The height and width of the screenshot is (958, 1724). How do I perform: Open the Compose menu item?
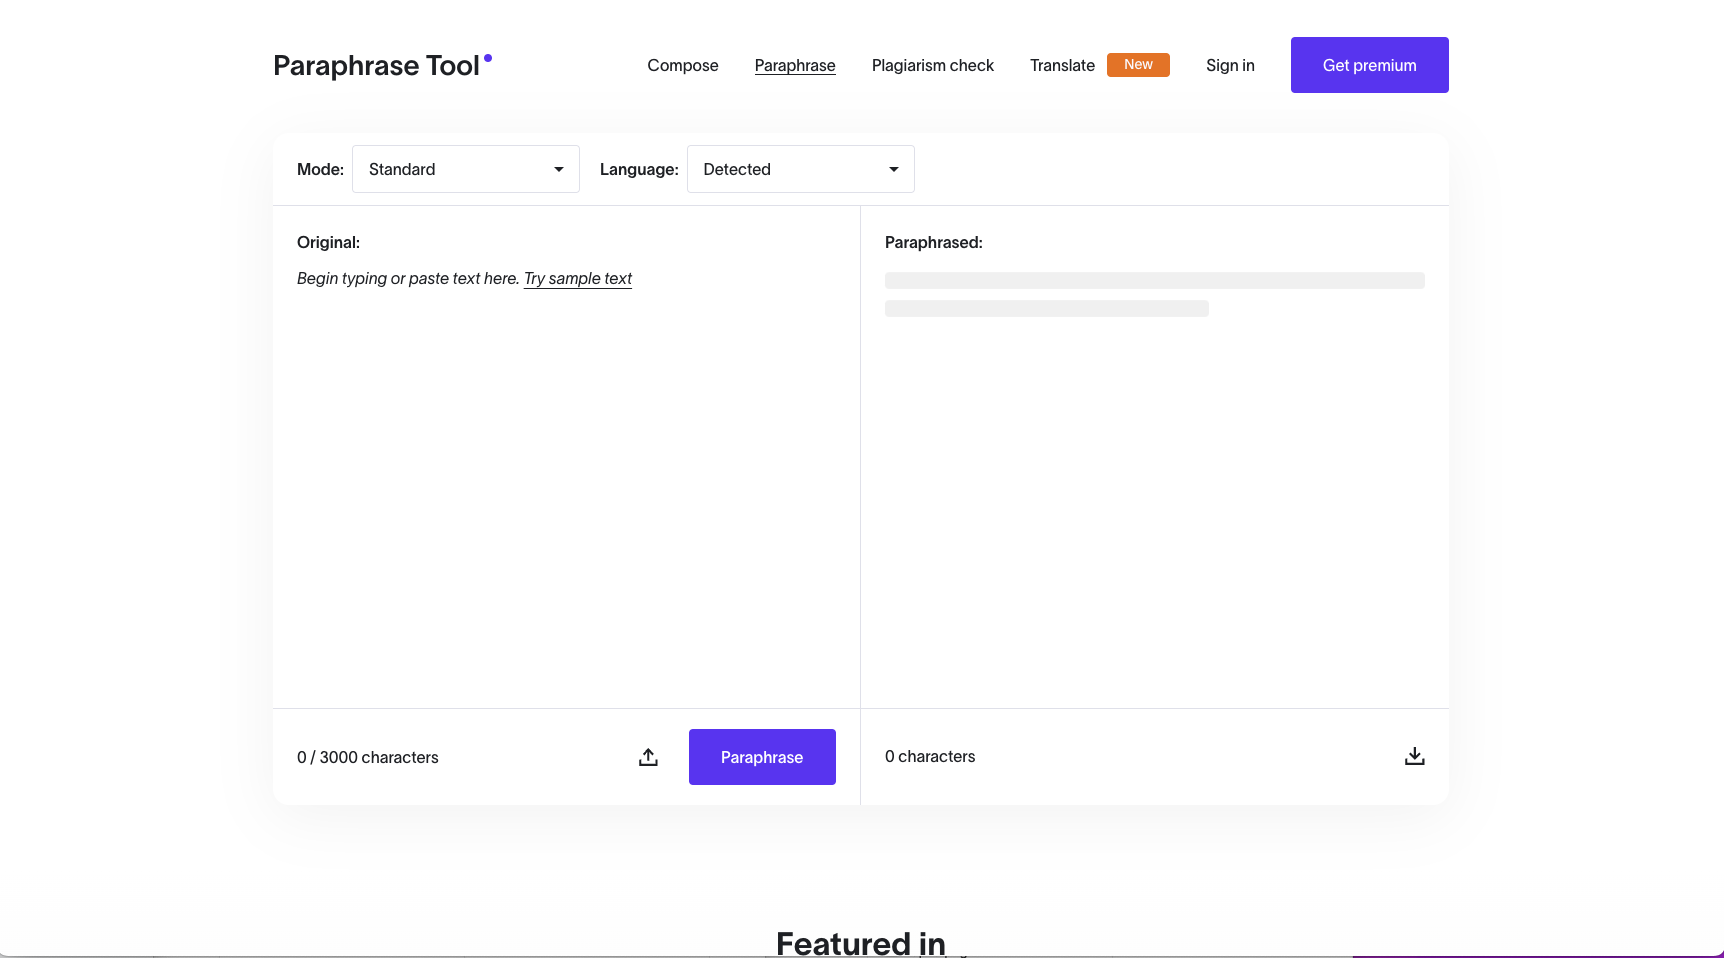(x=683, y=65)
